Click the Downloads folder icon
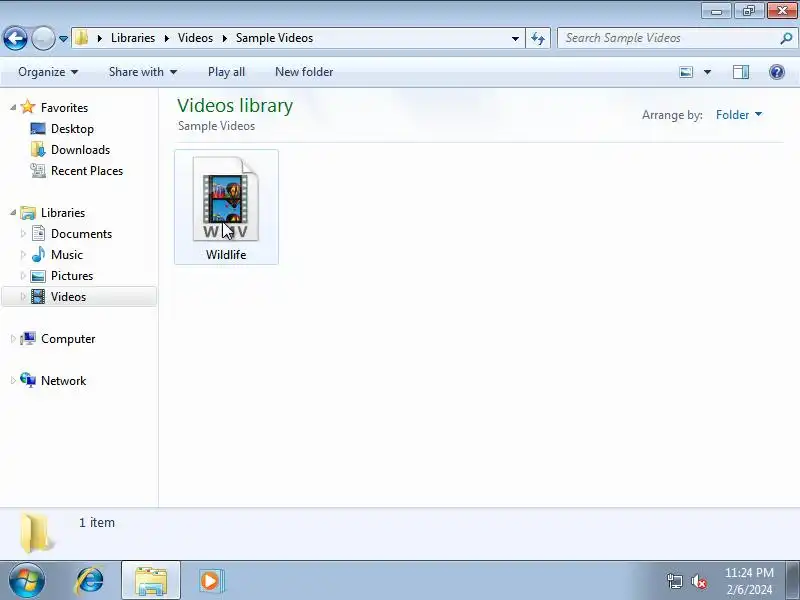800x600 pixels. pos(38,149)
